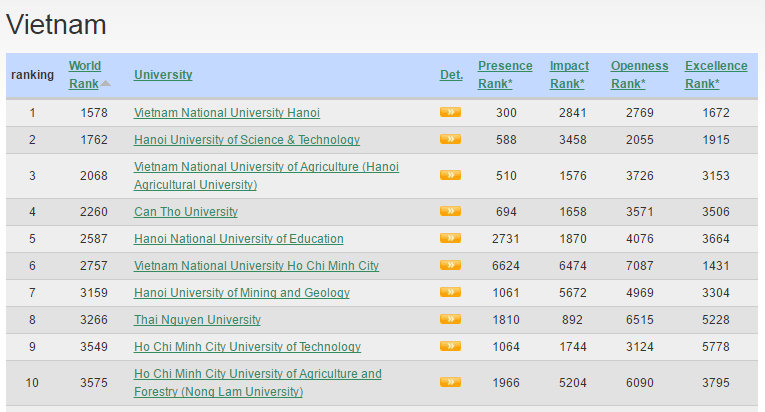Click the Det. column header
The width and height of the screenshot is (765, 412).
pyautogui.click(x=451, y=75)
